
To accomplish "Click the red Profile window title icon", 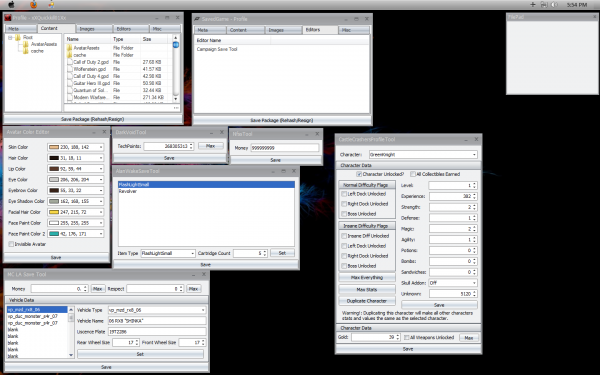I will click(8, 18).
